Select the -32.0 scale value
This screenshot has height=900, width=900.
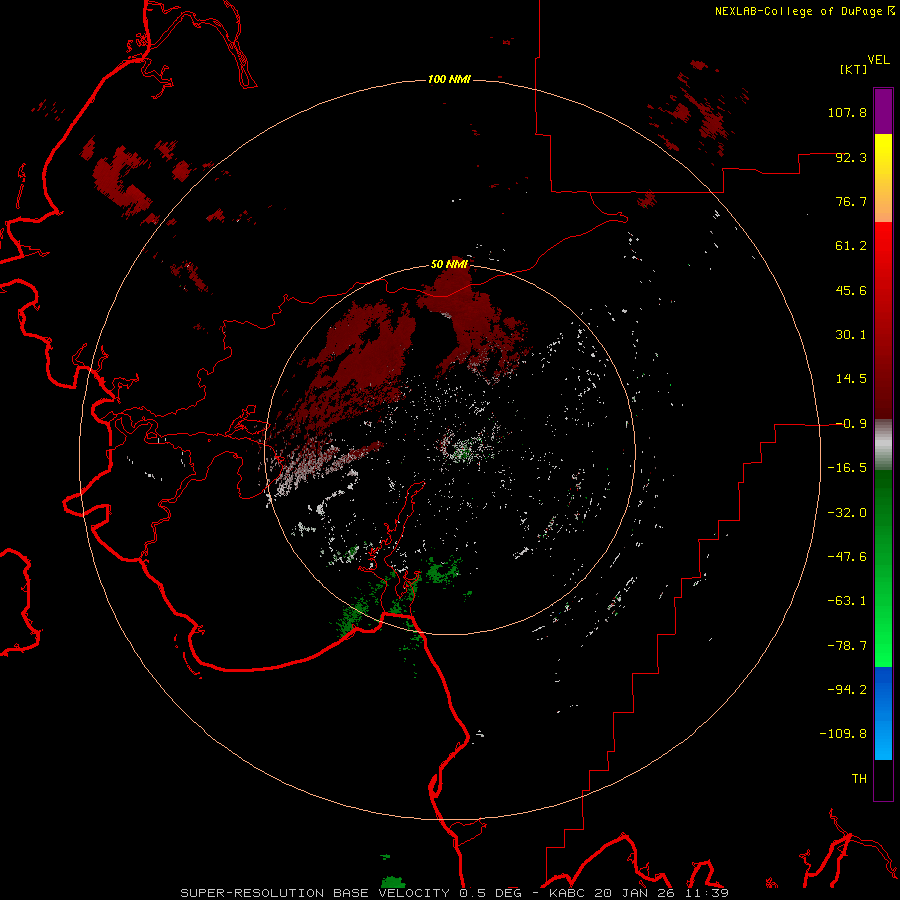point(847,513)
